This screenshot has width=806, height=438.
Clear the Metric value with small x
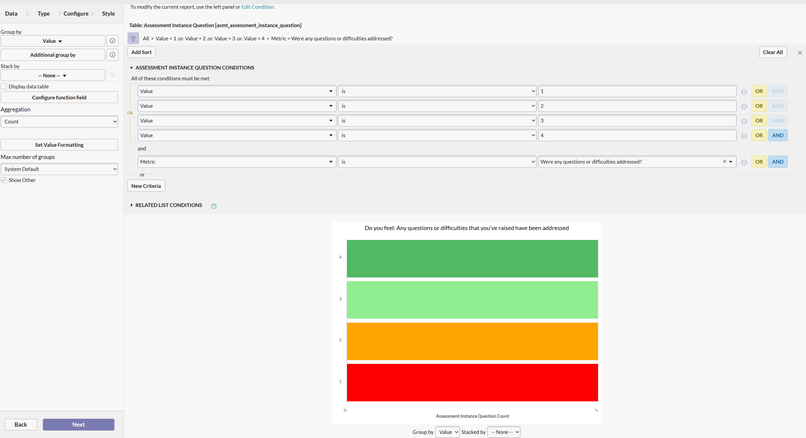pyautogui.click(x=724, y=161)
